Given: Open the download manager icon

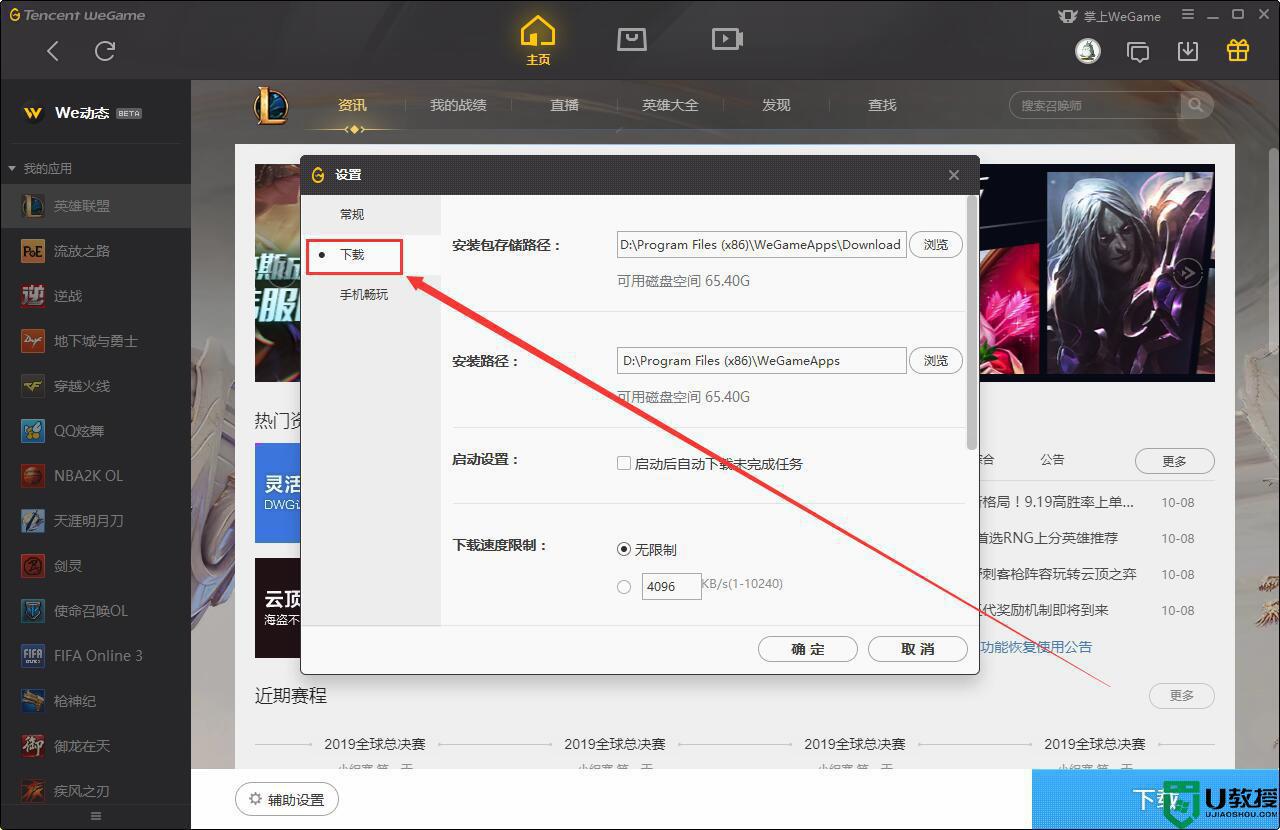Looking at the screenshot, I should (1188, 51).
